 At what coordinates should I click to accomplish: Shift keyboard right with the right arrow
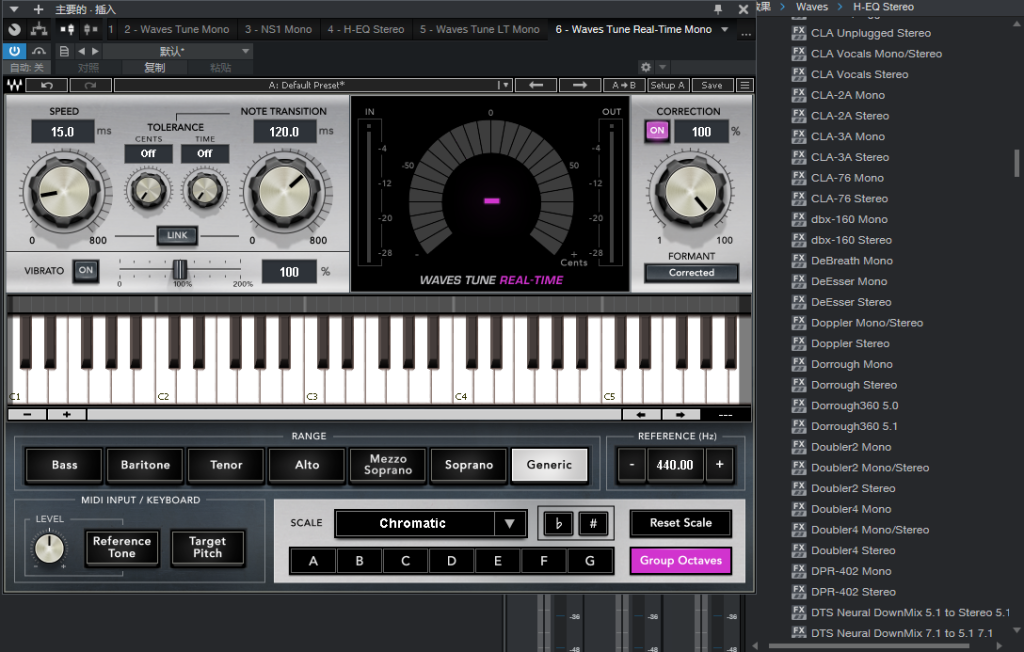coord(680,414)
